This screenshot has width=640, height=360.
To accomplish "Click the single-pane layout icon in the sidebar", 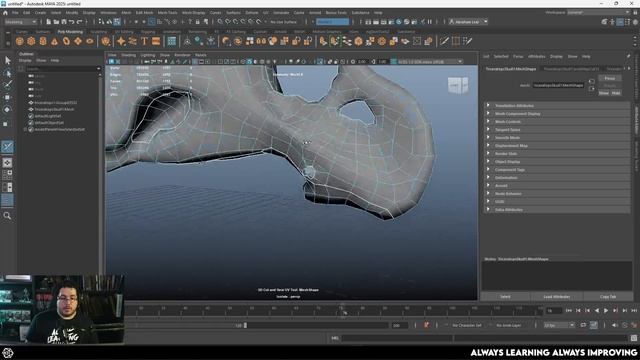I will coord(7,163).
